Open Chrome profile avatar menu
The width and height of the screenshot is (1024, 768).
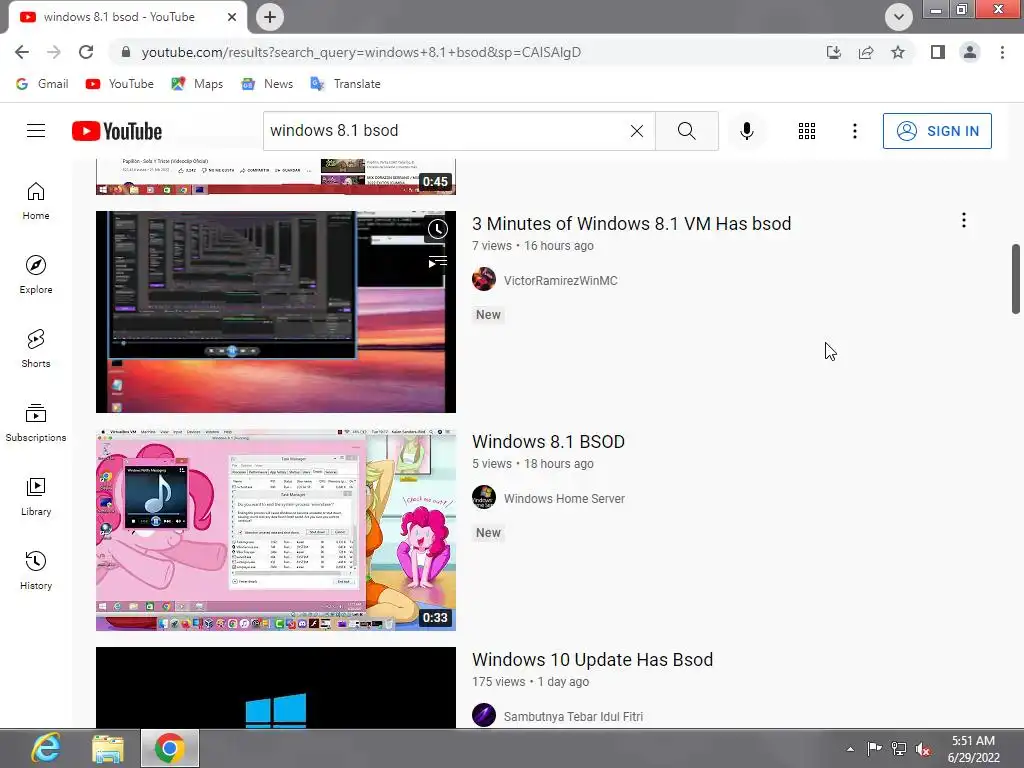click(x=970, y=52)
